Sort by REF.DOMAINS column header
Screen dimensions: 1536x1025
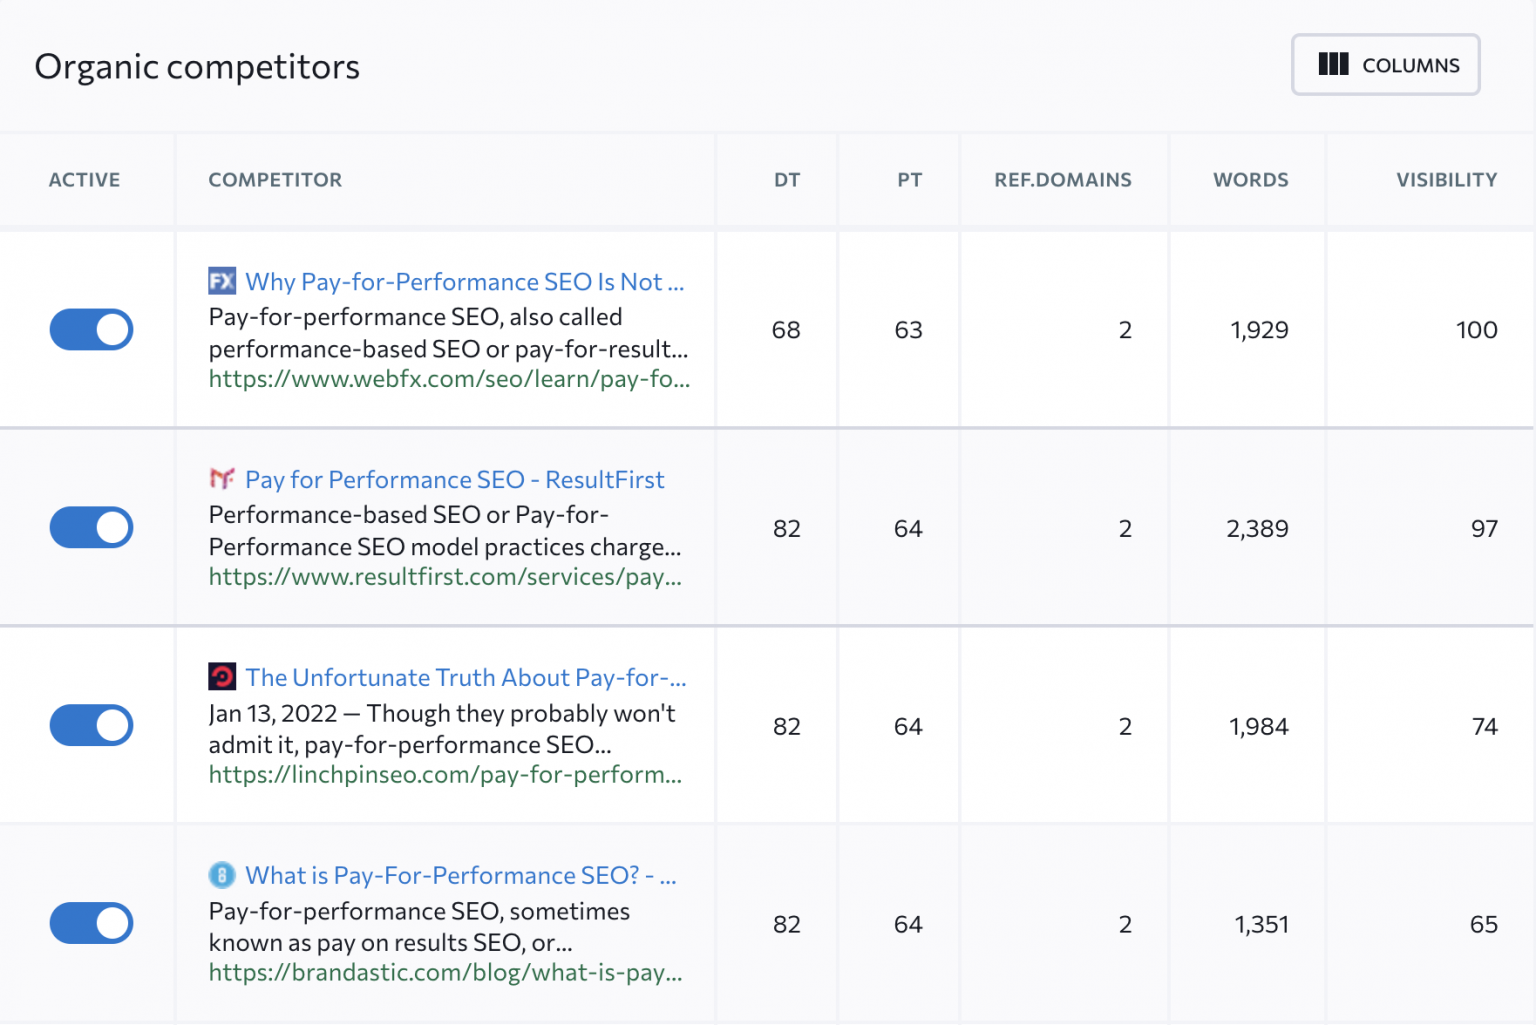pyautogui.click(x=1063, y=180)
